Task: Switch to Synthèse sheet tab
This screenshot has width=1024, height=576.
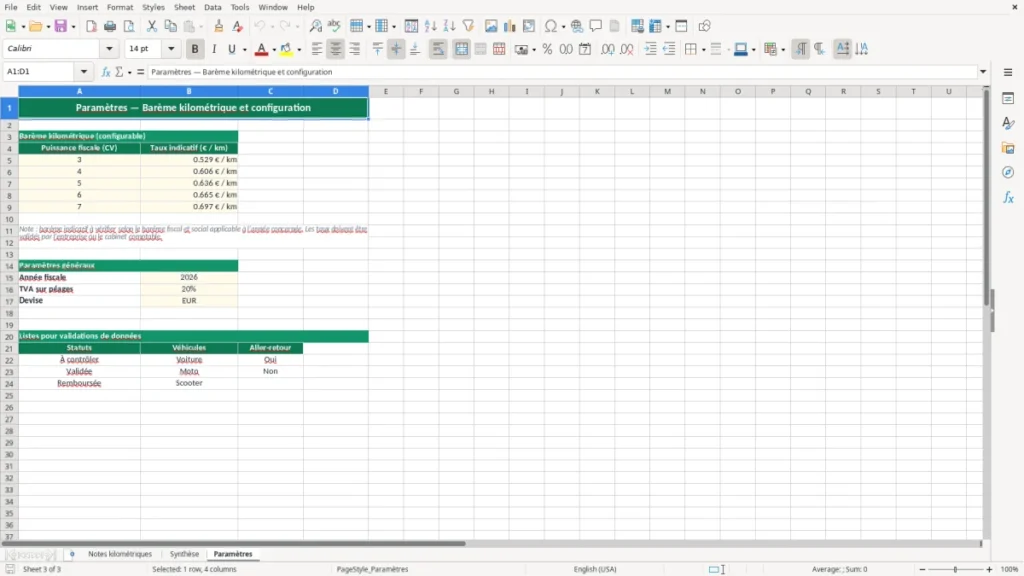Action: [x=184, y=554]
